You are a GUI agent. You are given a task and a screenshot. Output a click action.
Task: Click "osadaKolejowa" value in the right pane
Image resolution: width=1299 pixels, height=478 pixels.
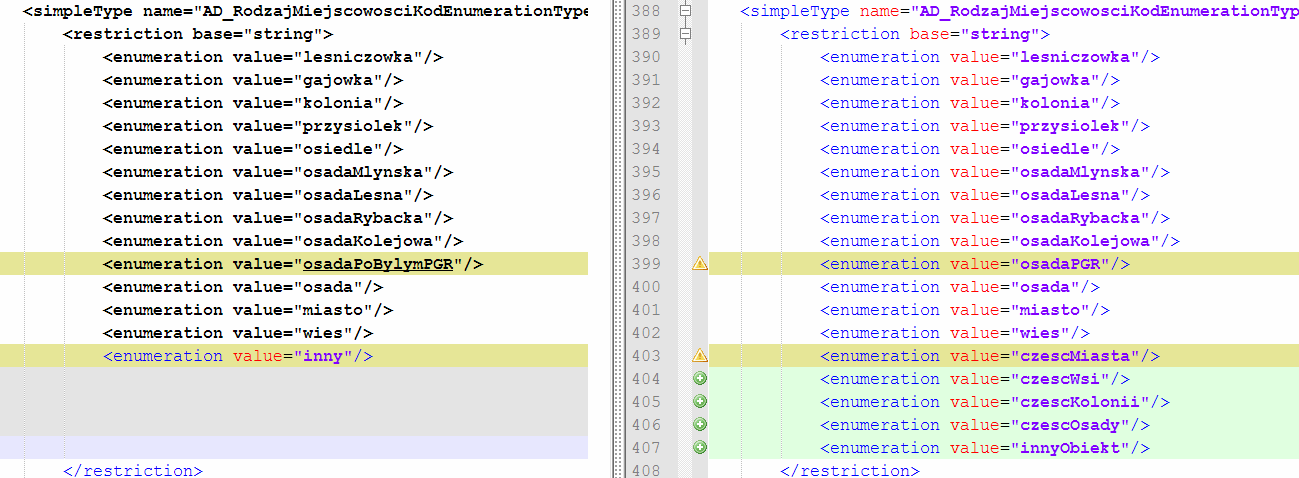(x=1084, y=241)
